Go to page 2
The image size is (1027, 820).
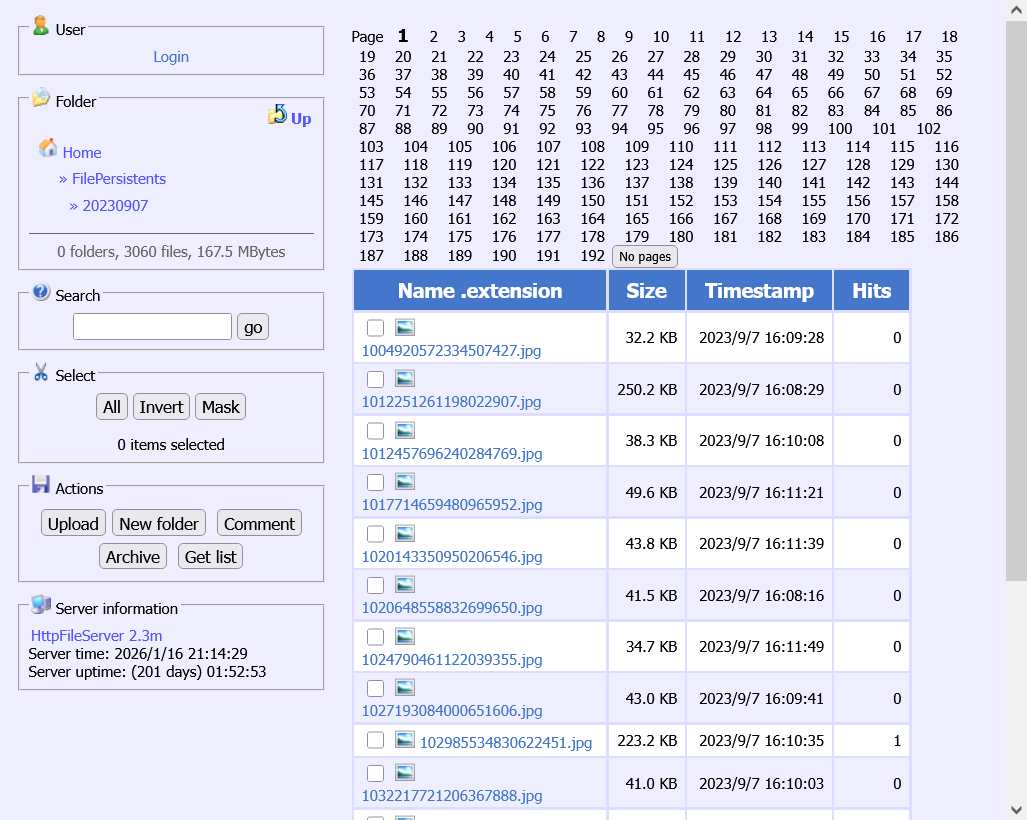point(434,37)
